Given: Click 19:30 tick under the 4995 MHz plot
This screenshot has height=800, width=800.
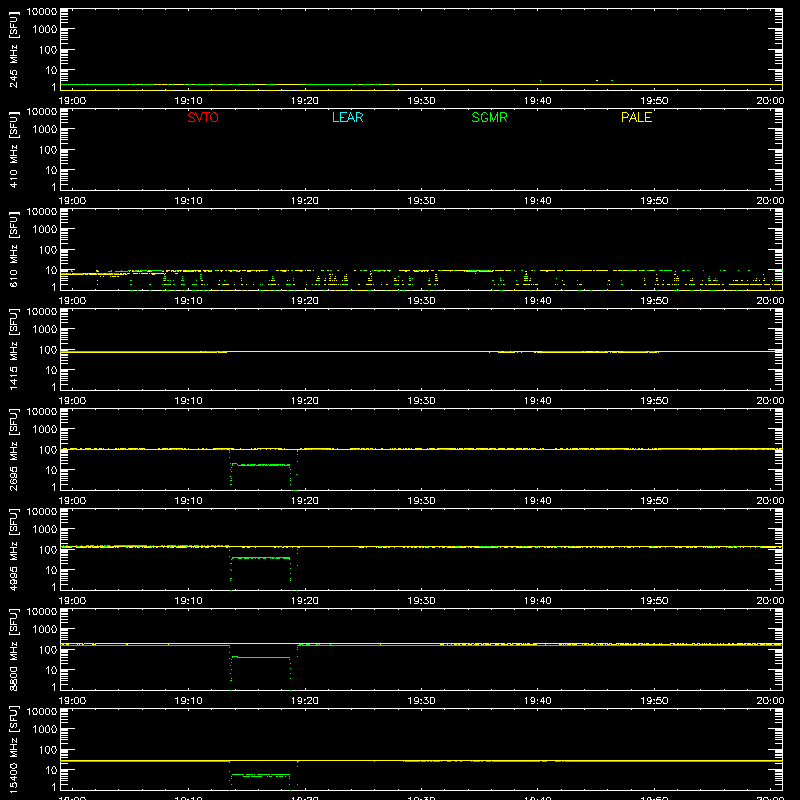Looking at the screenshot, I should coord(421,601).
